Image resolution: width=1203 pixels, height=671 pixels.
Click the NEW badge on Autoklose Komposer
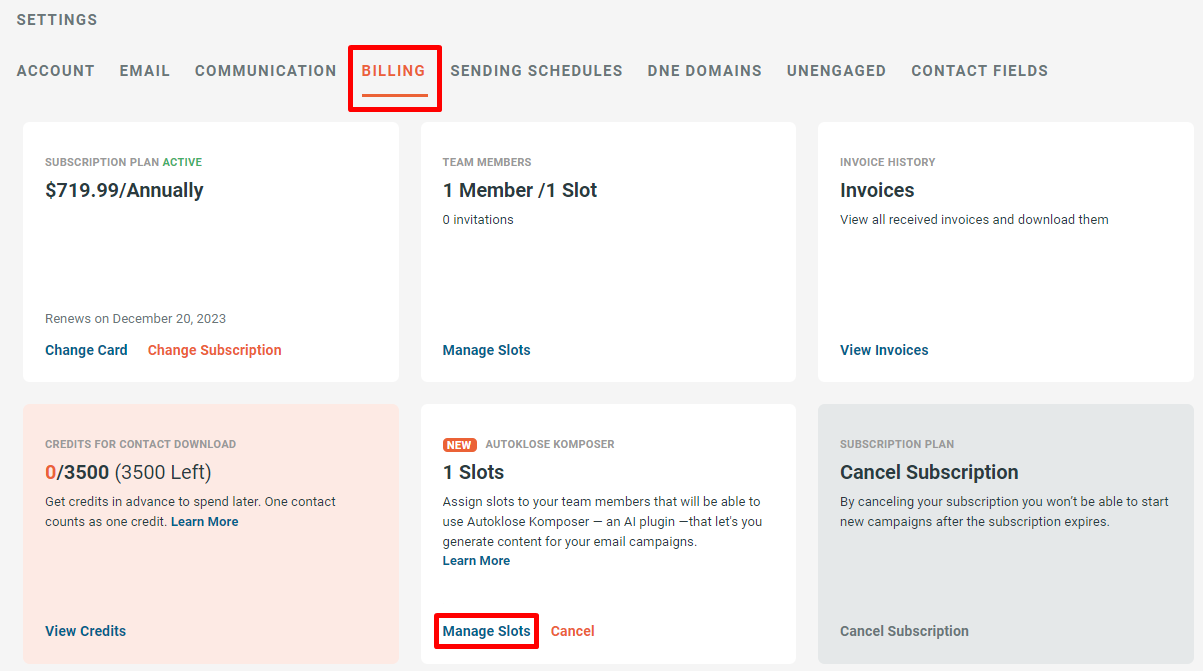click(459, 443)
